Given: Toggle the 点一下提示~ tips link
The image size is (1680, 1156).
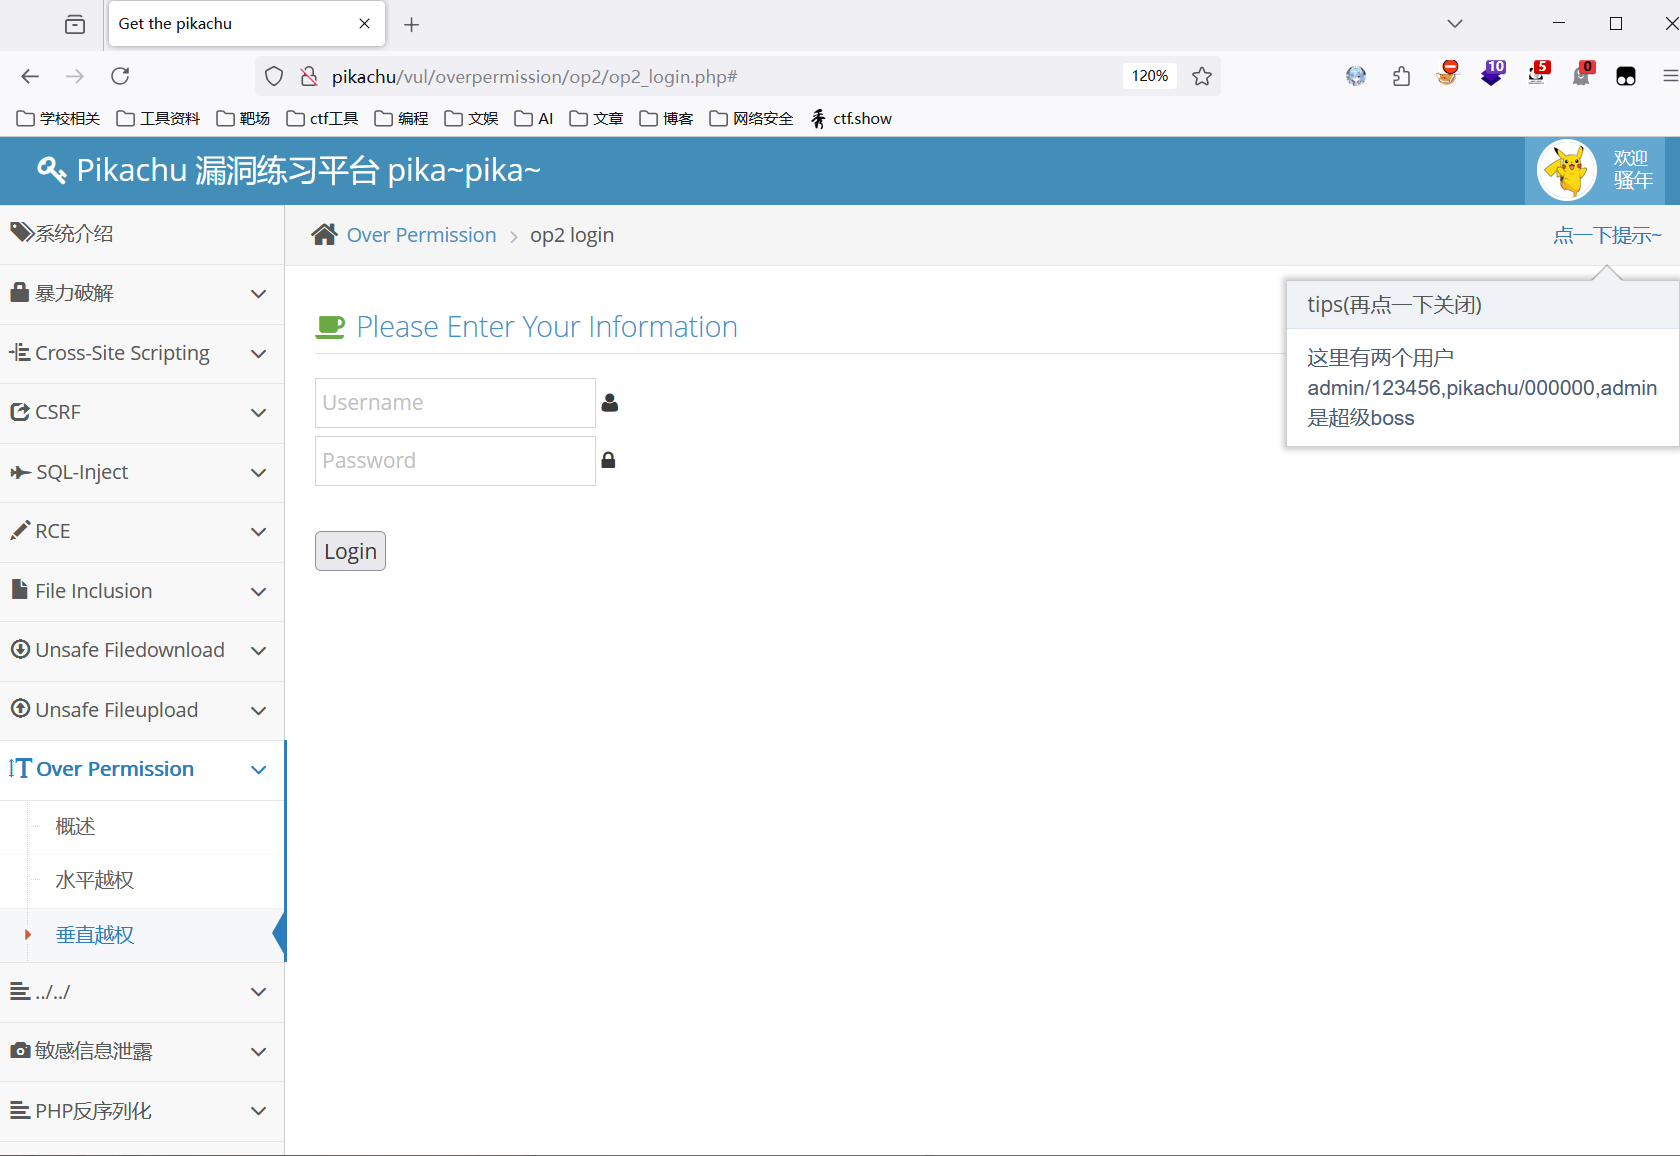Looking at the screenshot, I should tap(1607, 235).
